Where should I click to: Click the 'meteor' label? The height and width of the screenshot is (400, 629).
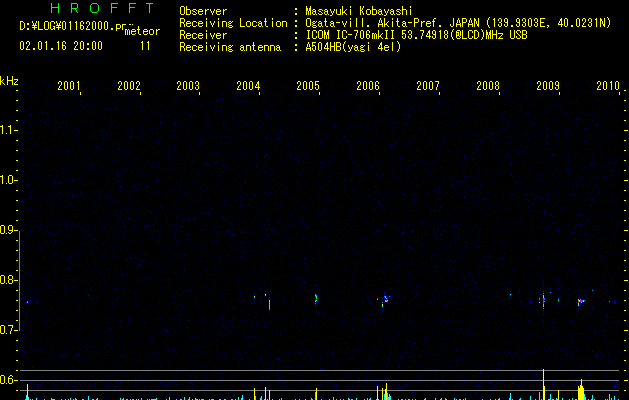[x=142, y=31]
